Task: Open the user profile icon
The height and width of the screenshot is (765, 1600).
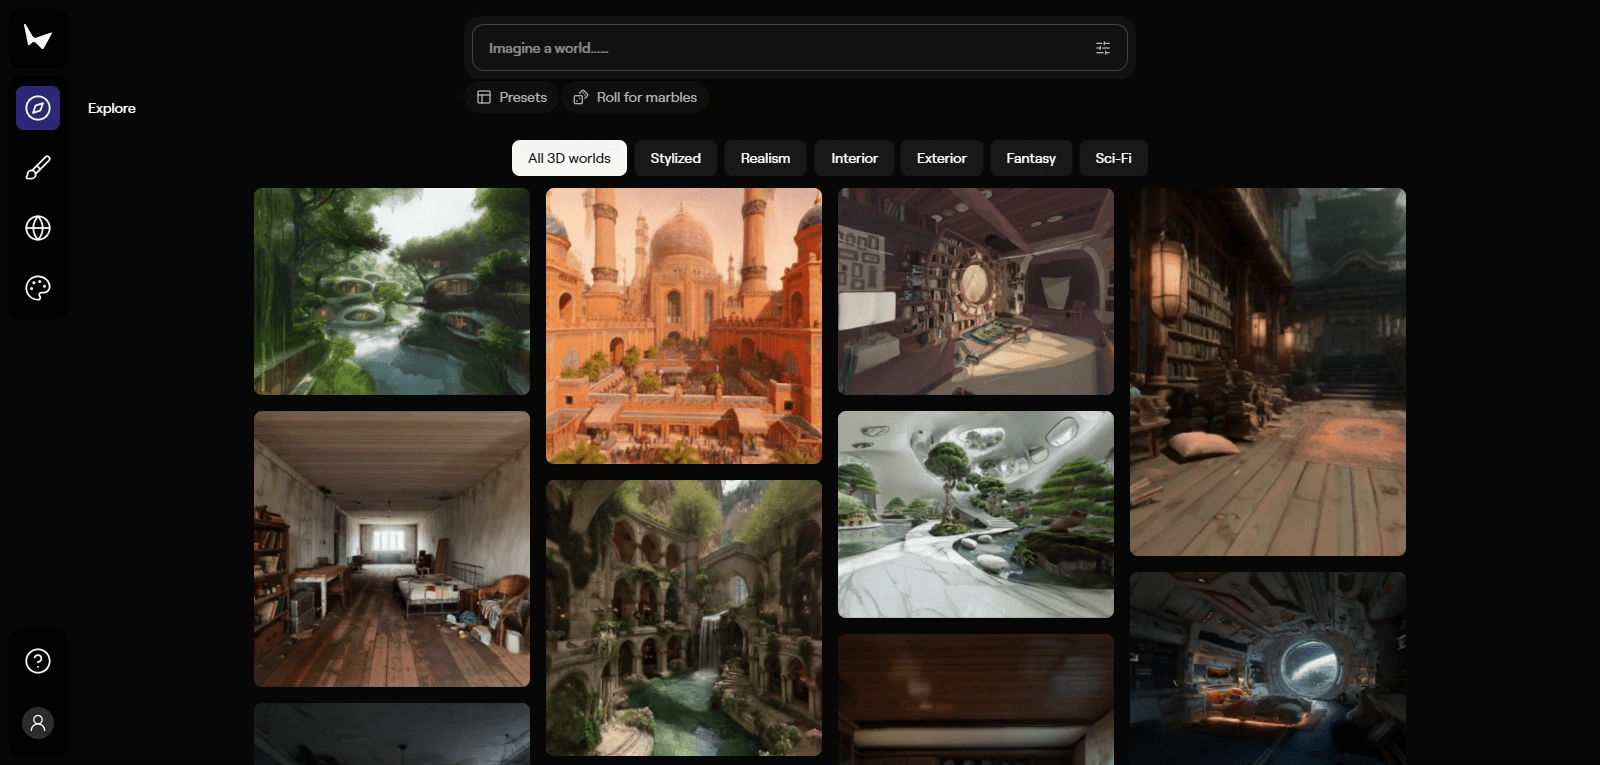Action: click(x=38, y=723)
